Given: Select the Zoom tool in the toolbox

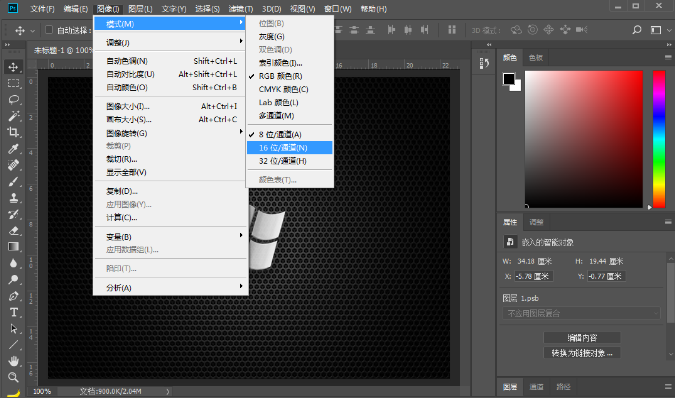Looking at the screenshot, I should click(x=14, y=376).
